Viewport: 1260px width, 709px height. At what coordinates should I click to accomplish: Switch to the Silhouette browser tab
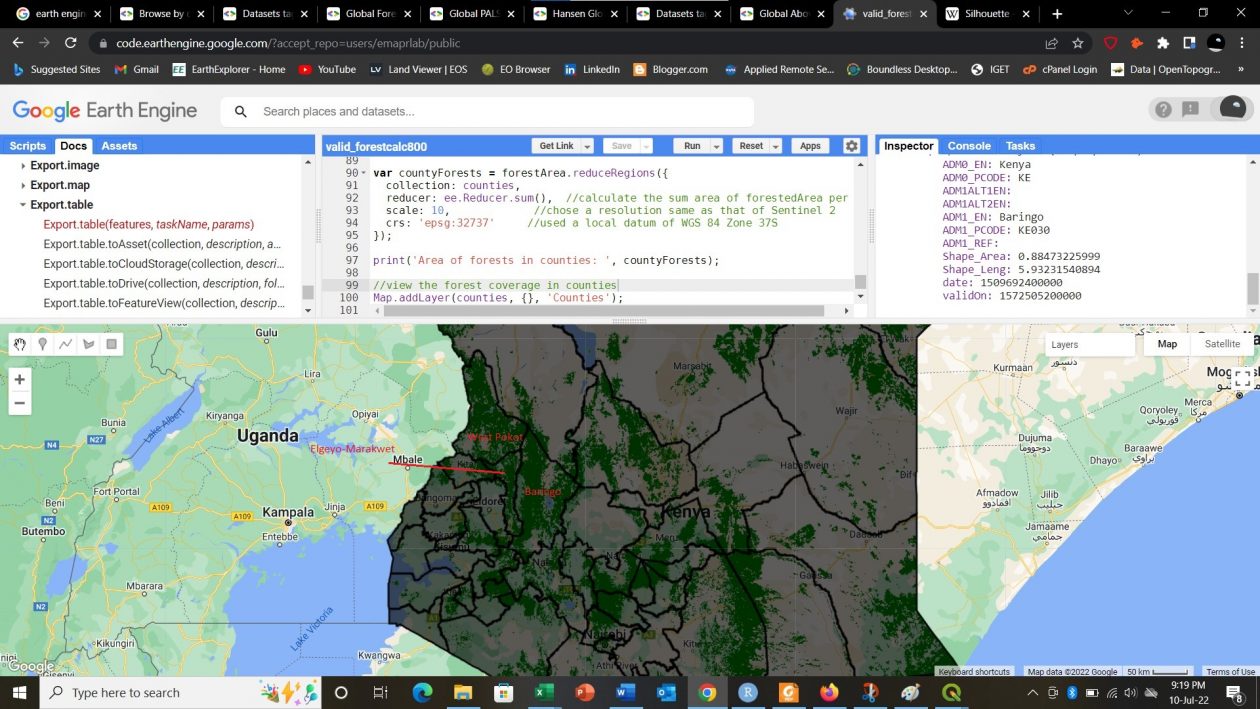tap(988, 13)
